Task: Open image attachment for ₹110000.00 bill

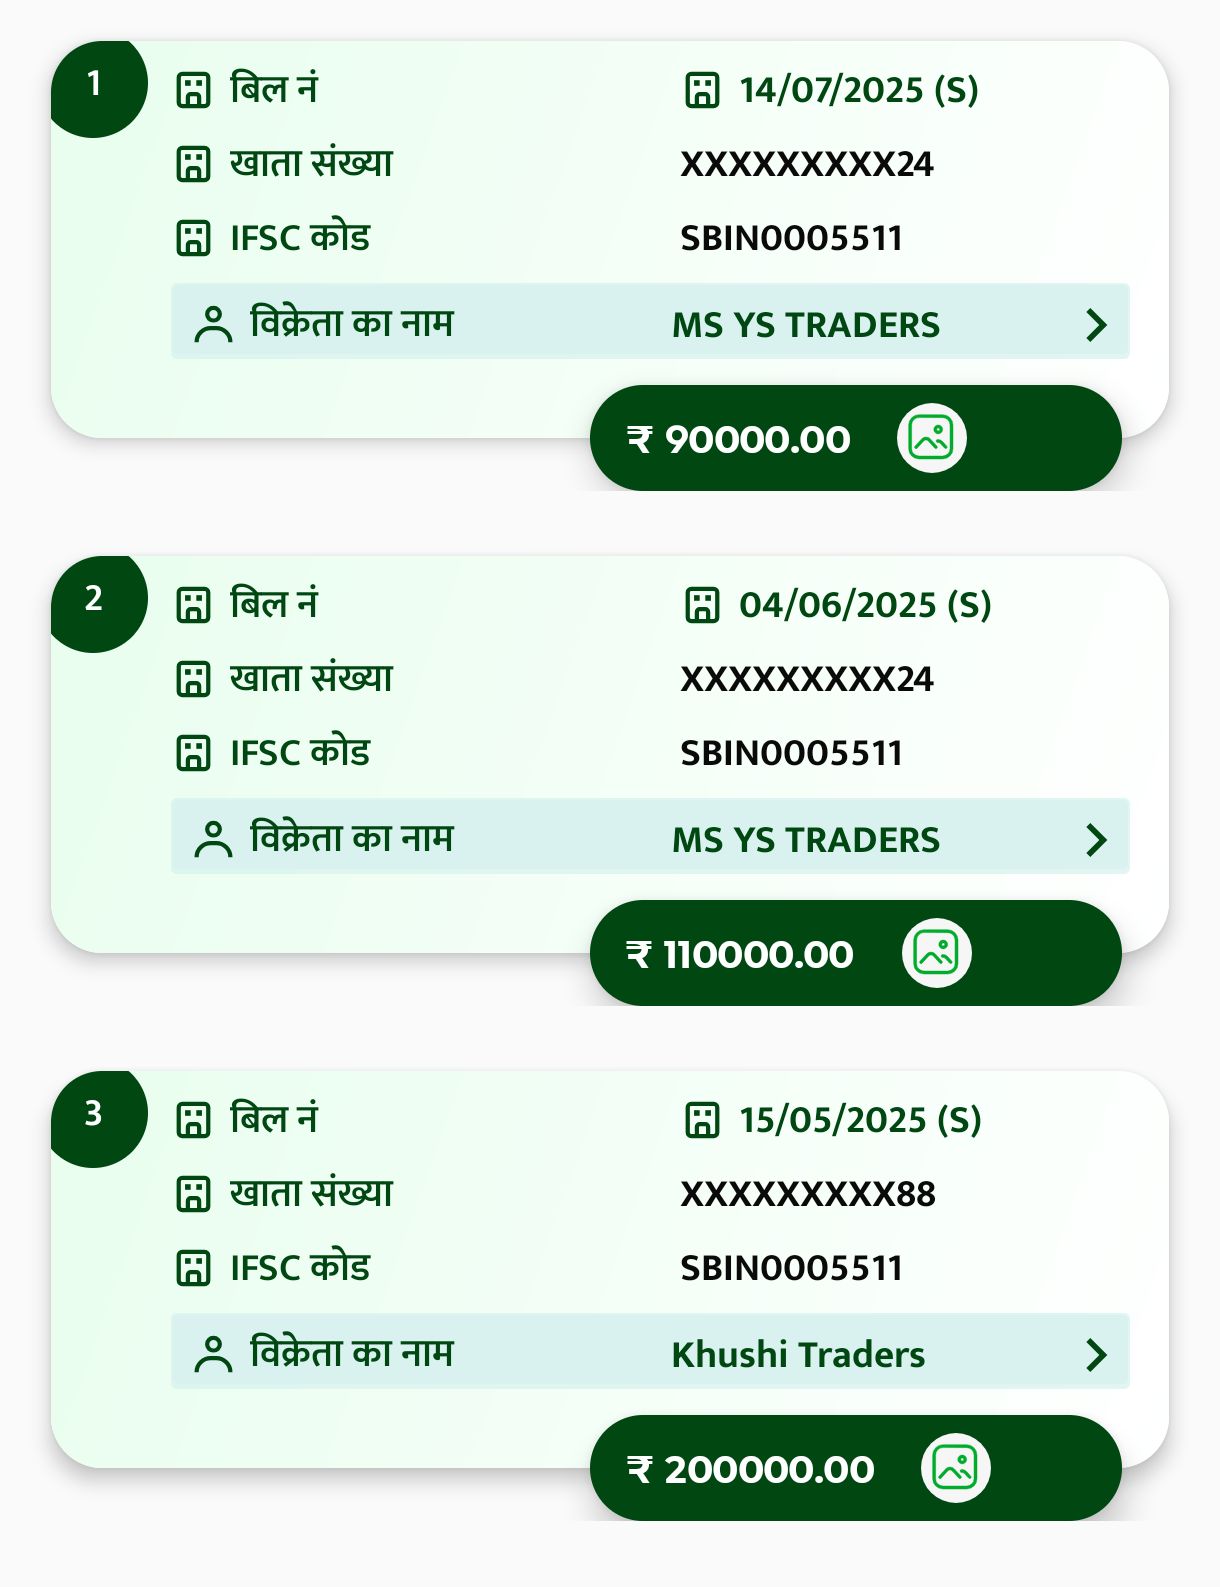Action: click(936, 953)
